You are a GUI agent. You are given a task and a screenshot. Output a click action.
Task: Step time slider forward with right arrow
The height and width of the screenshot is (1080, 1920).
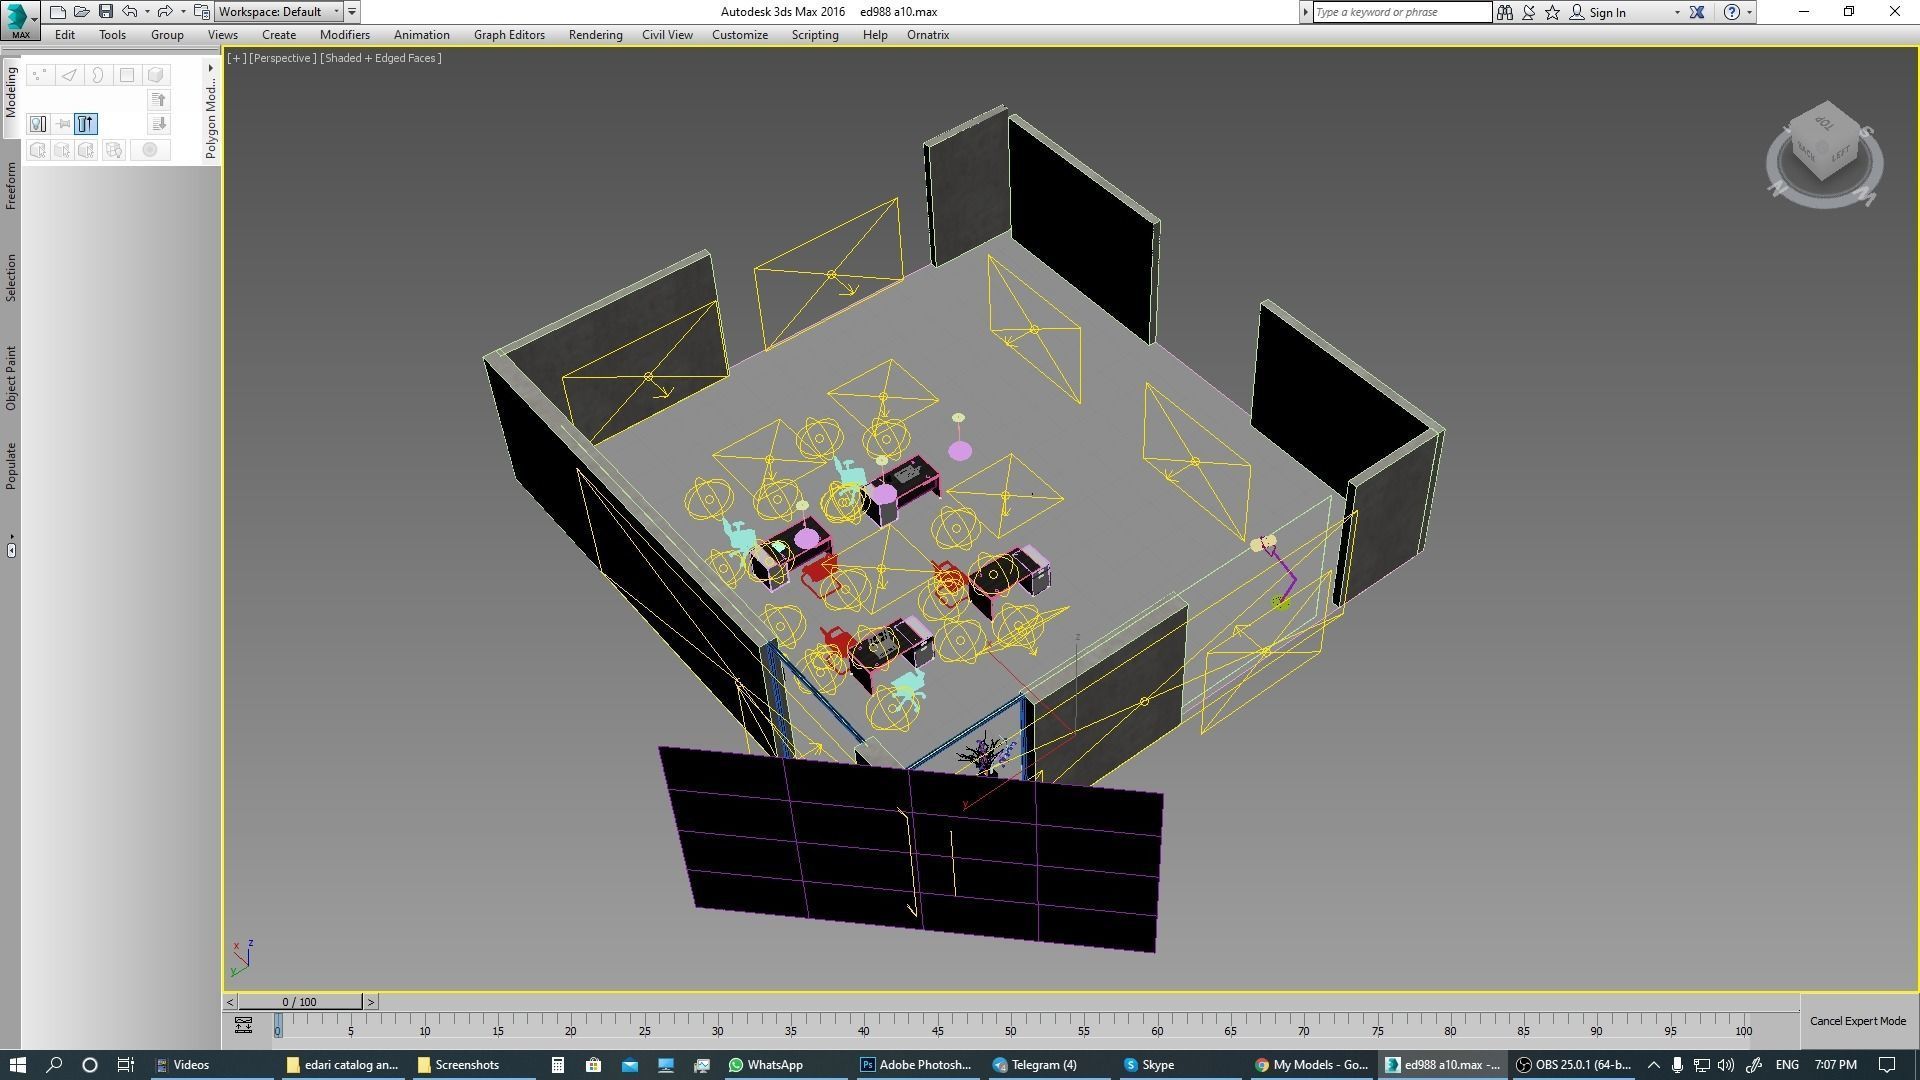coord(370,1002)
